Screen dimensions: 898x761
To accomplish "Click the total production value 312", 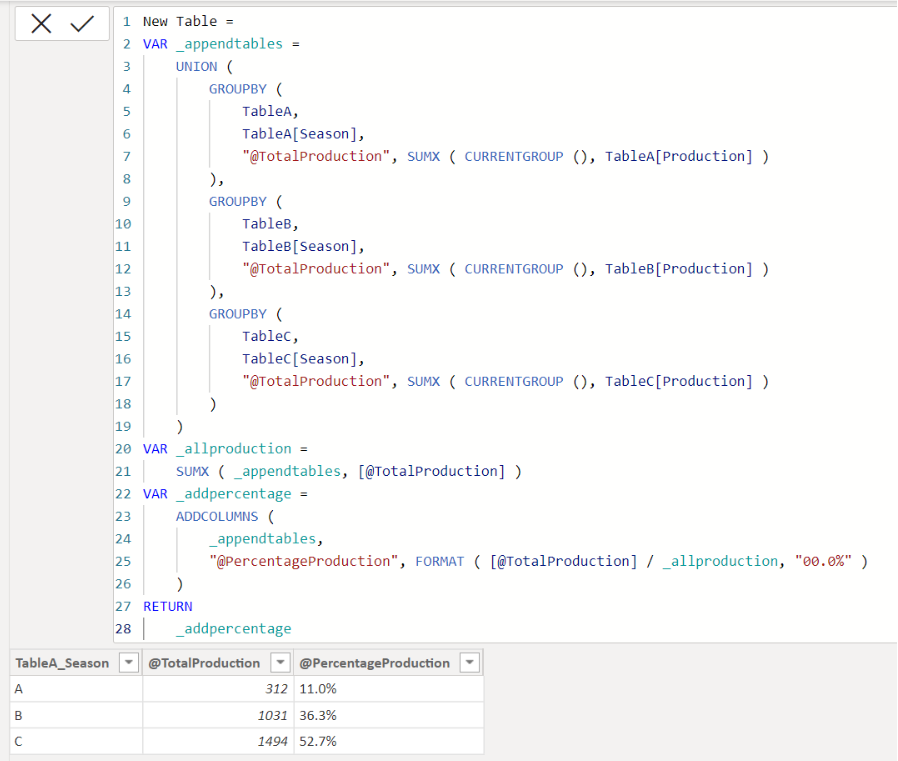I will click(218, 689).
